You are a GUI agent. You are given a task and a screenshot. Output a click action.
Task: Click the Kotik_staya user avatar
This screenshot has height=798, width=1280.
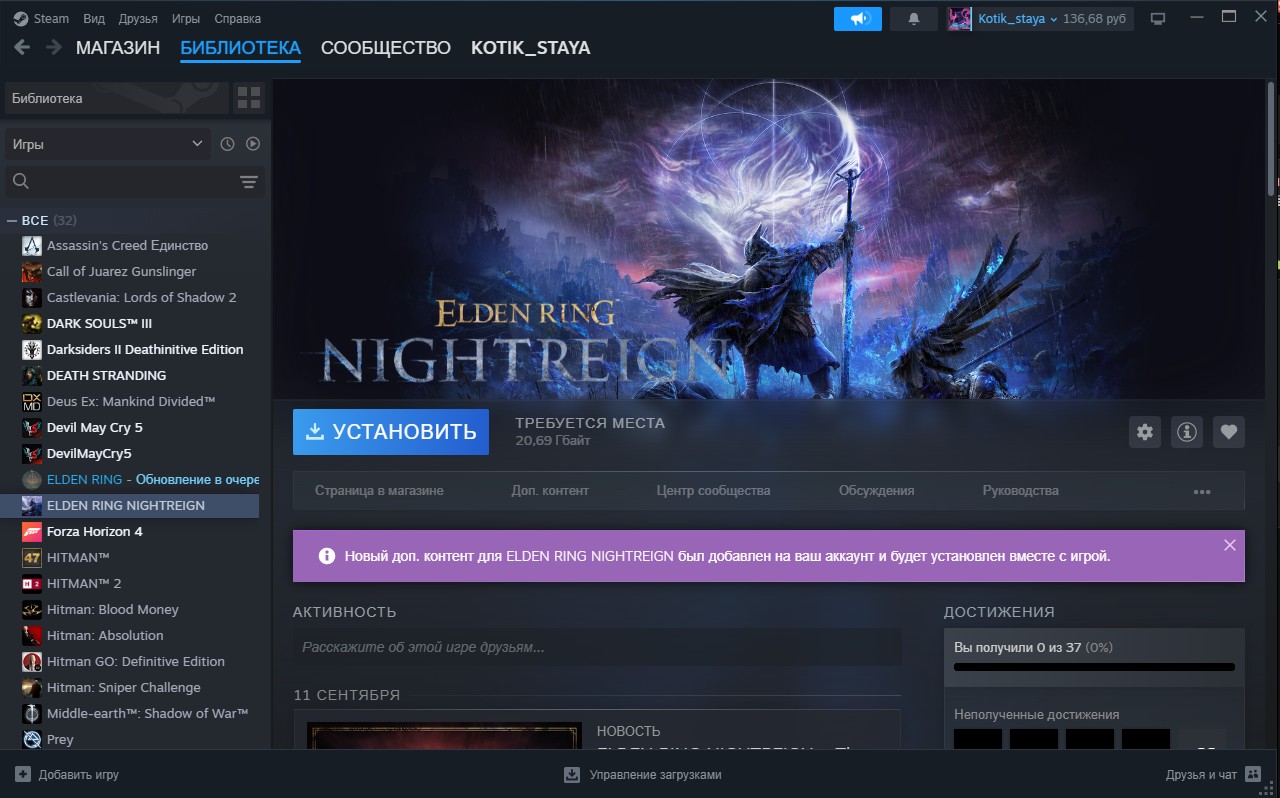960,18
